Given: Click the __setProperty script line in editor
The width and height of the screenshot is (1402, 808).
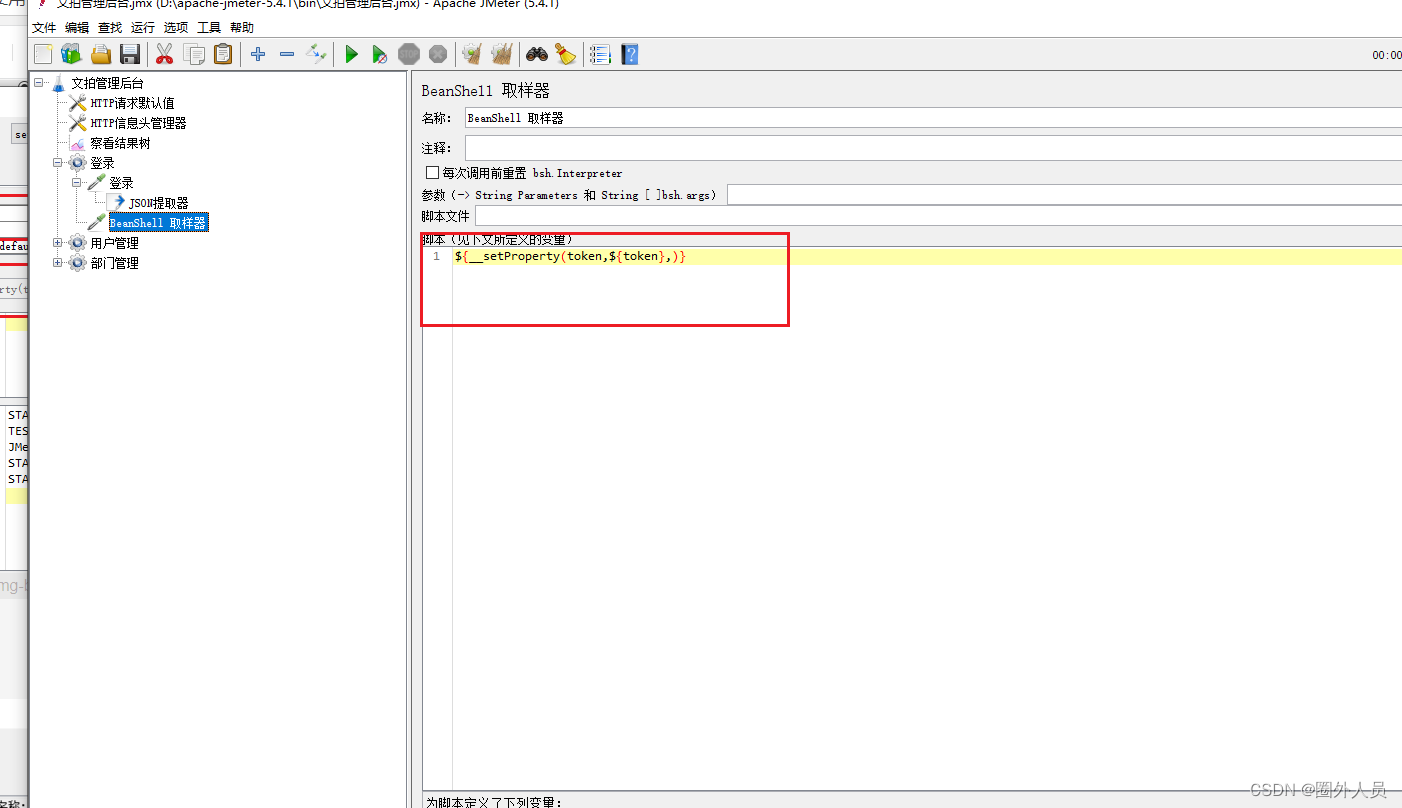Looking at the screenshot, I should 570,257.
